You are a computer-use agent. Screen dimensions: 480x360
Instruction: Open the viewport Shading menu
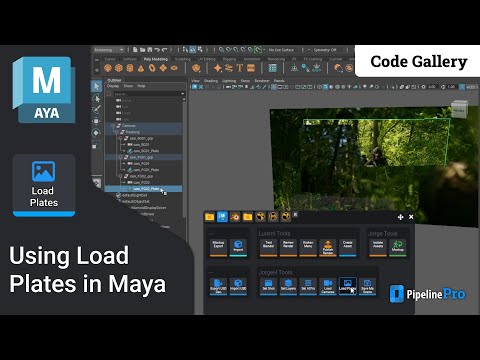coord(211,81)
